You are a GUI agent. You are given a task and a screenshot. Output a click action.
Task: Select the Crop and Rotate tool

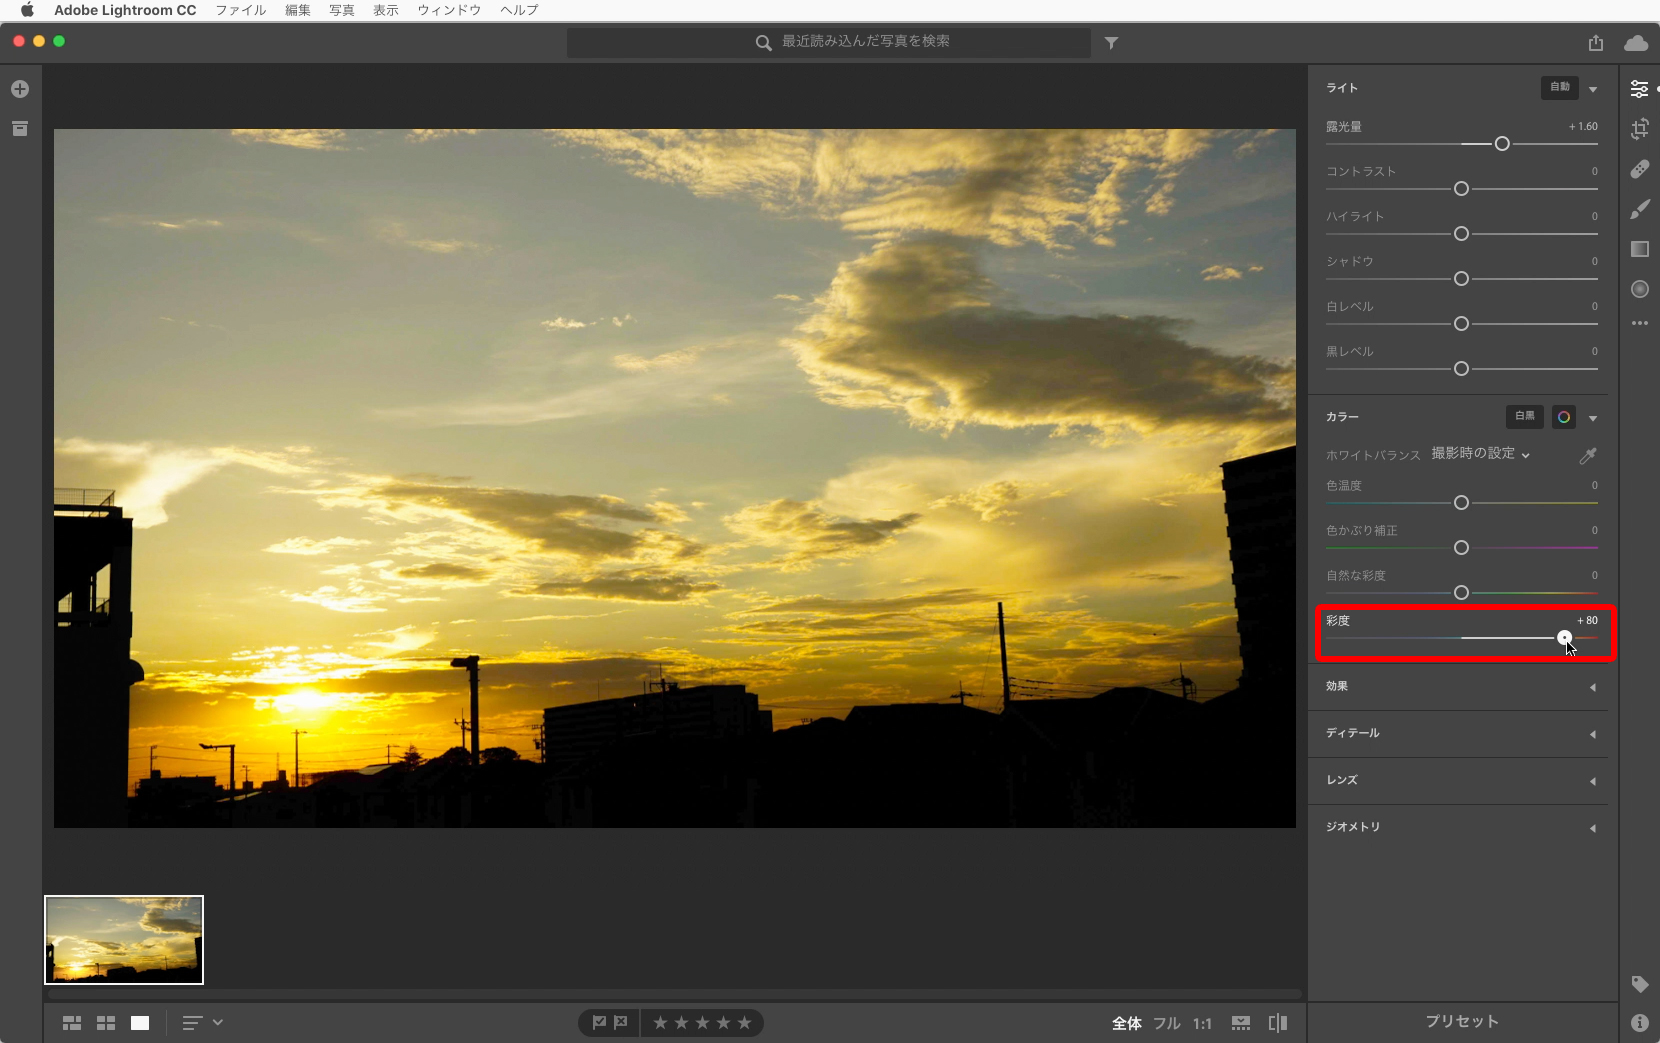(x=1640, y=129)
